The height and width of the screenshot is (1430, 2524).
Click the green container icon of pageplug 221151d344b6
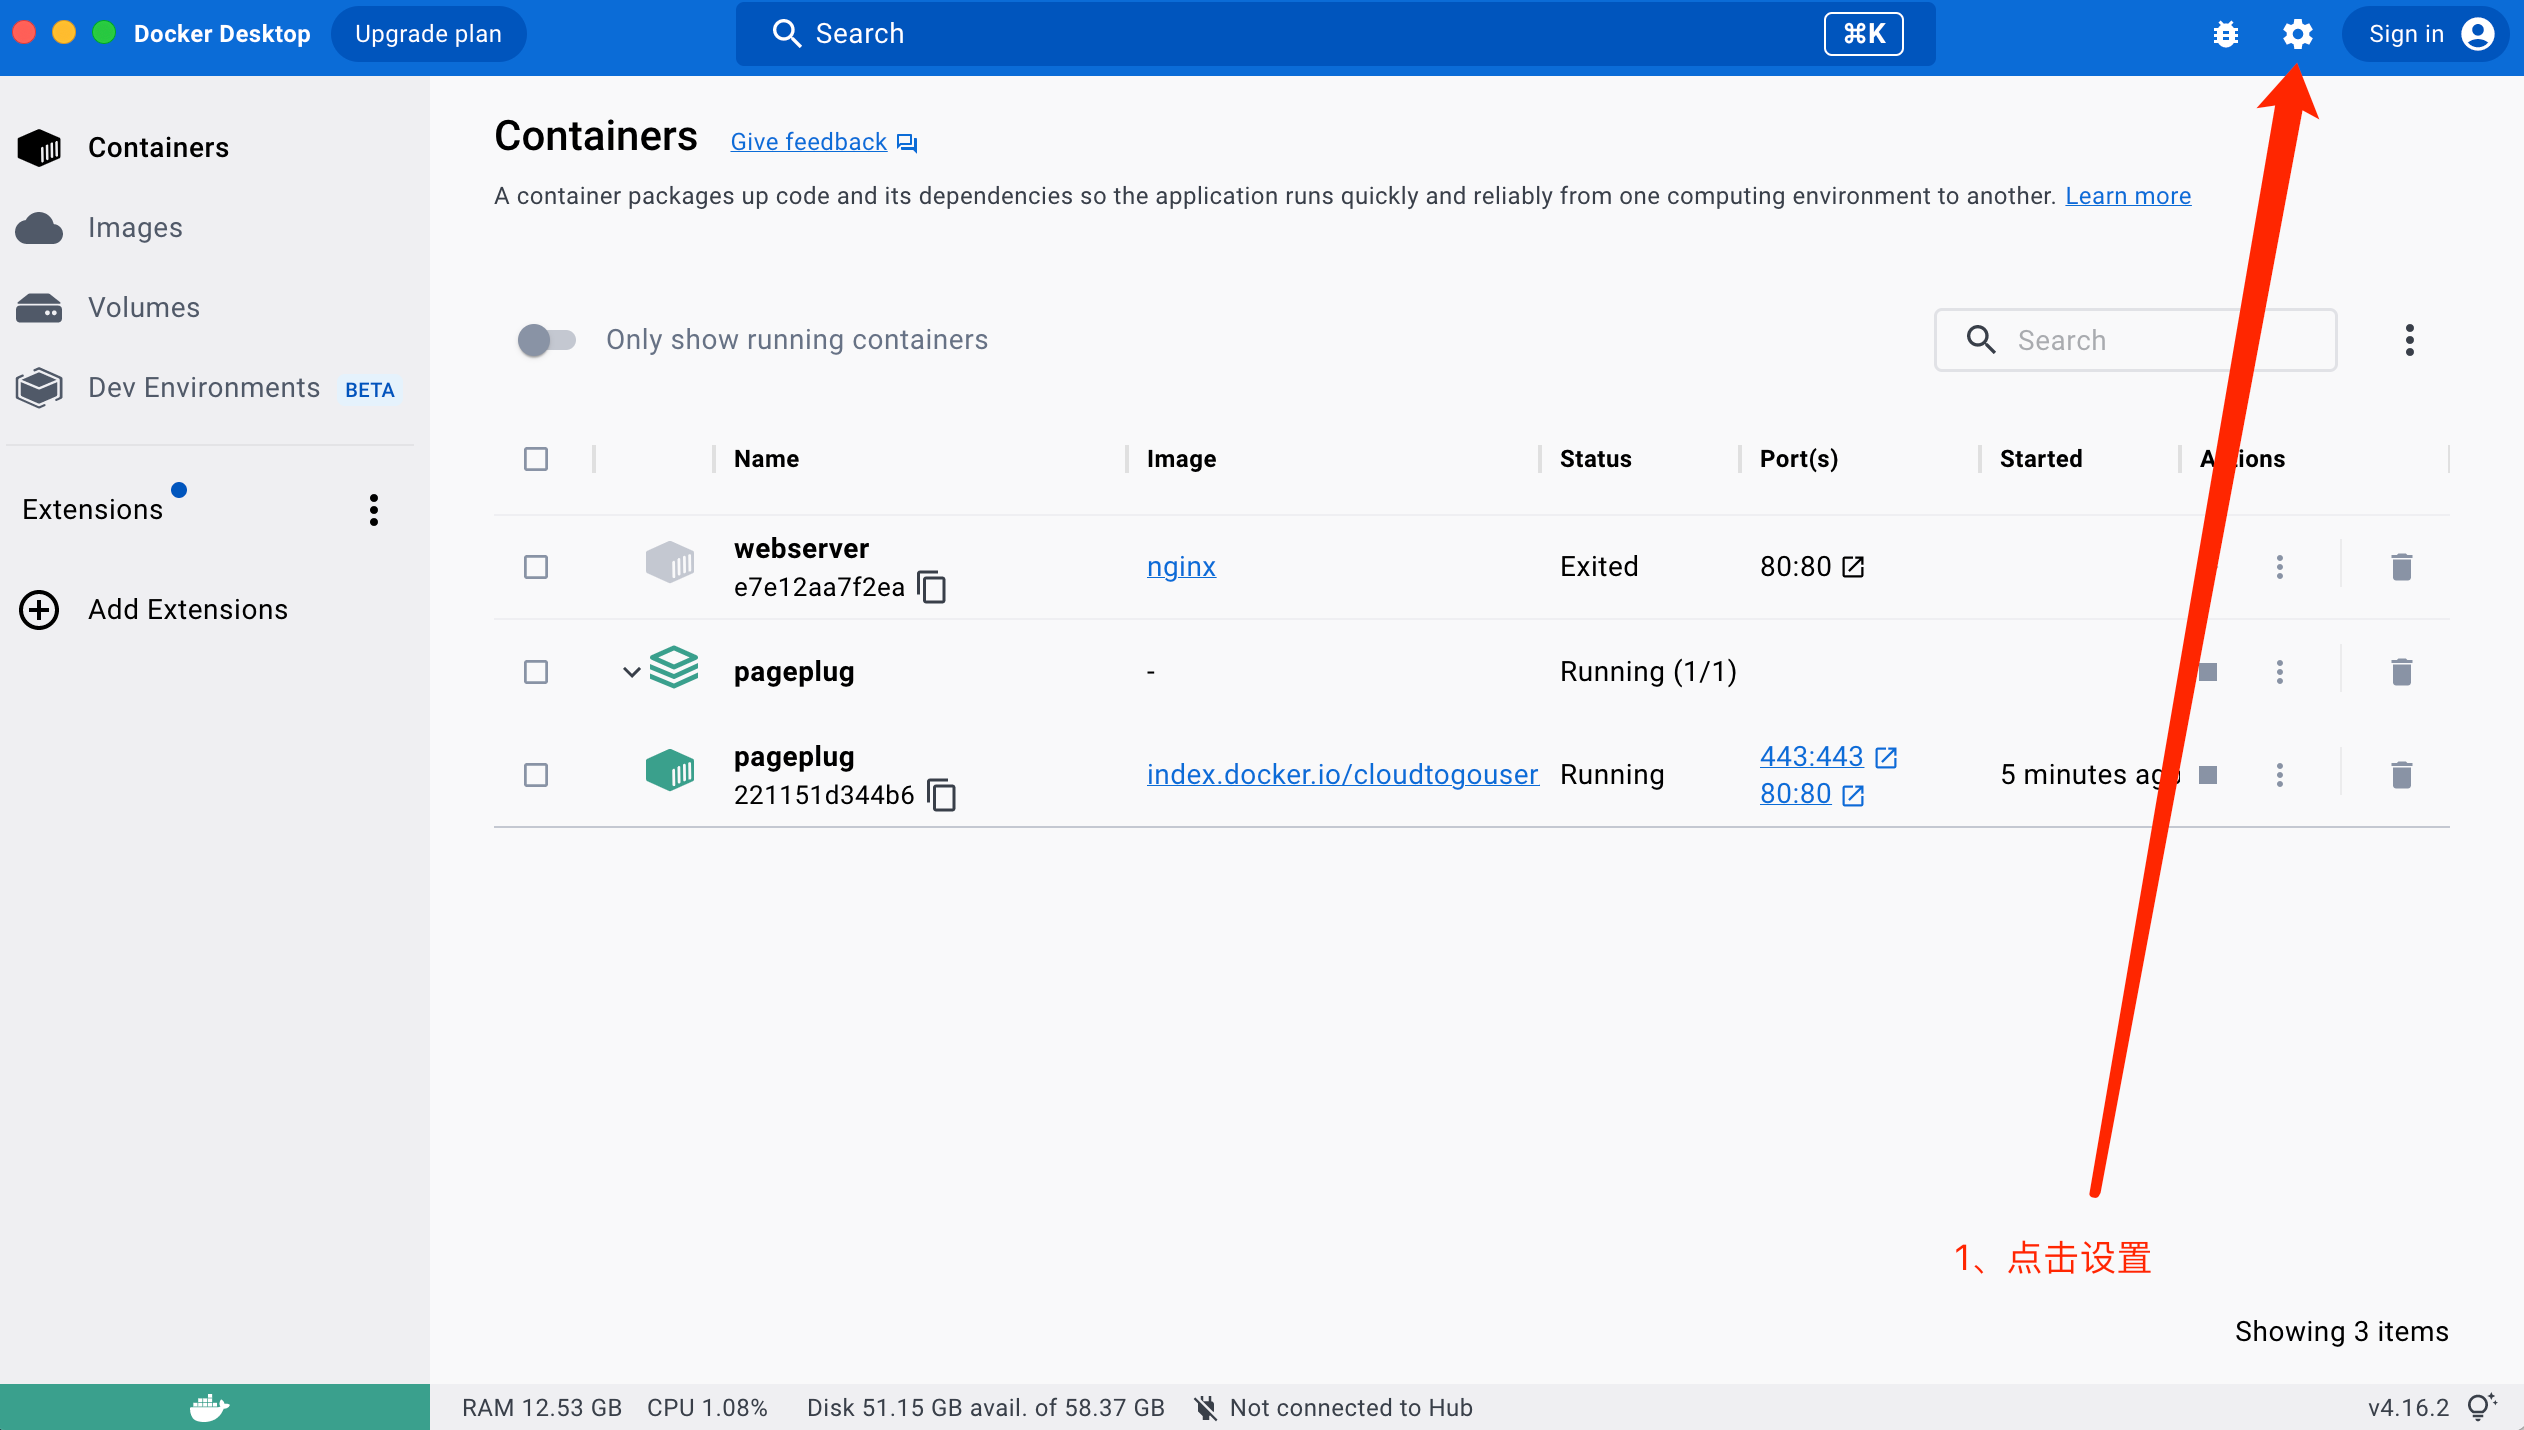coord(669,770)
